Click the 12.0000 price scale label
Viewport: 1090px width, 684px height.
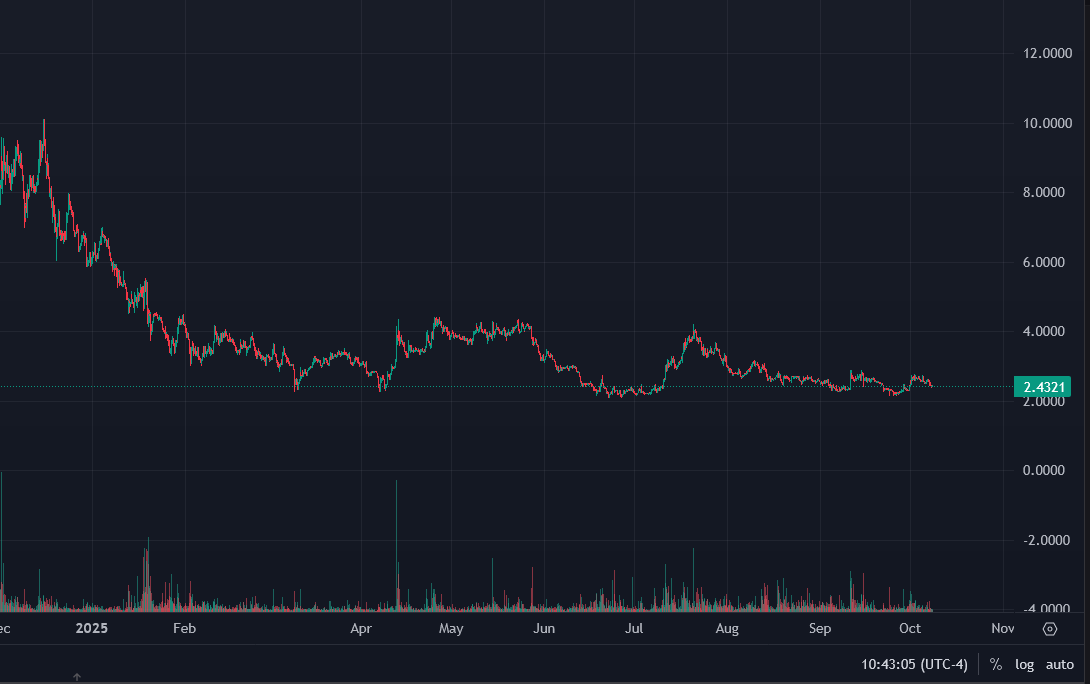(x=1043, y=53)
